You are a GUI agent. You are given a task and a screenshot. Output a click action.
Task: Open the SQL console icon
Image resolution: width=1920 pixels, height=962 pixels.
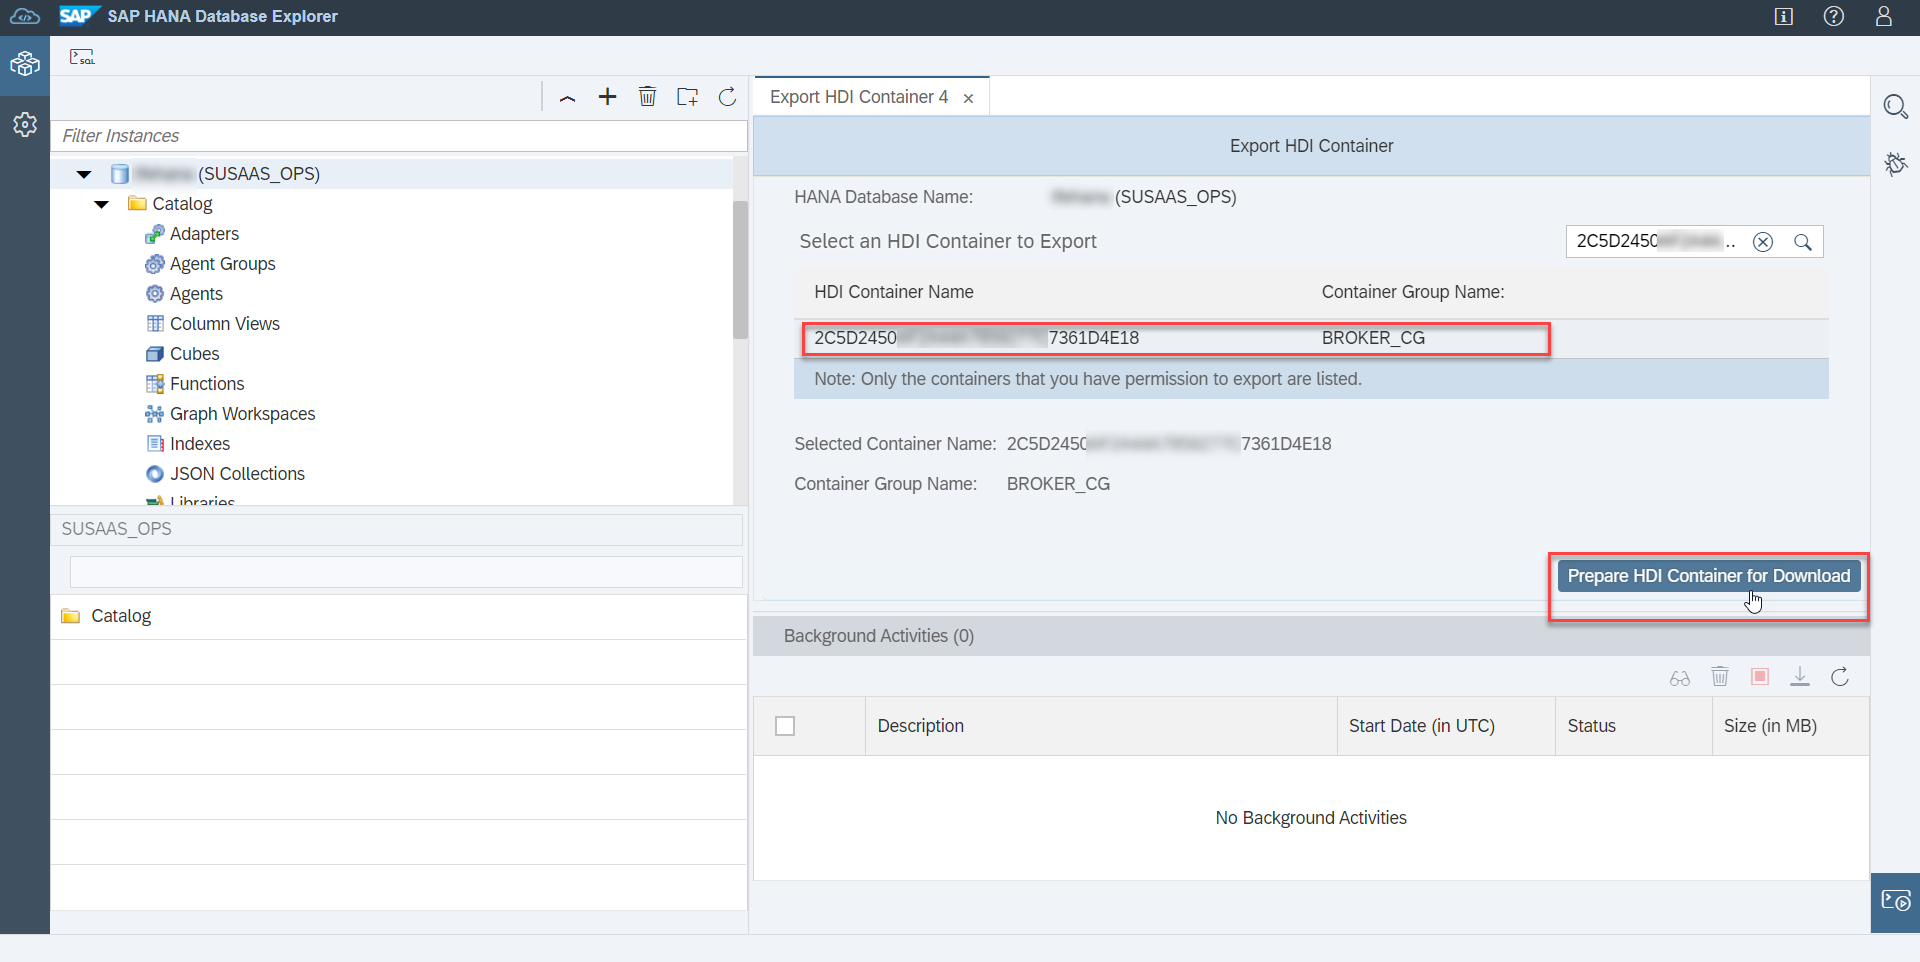tap(82, 57)
